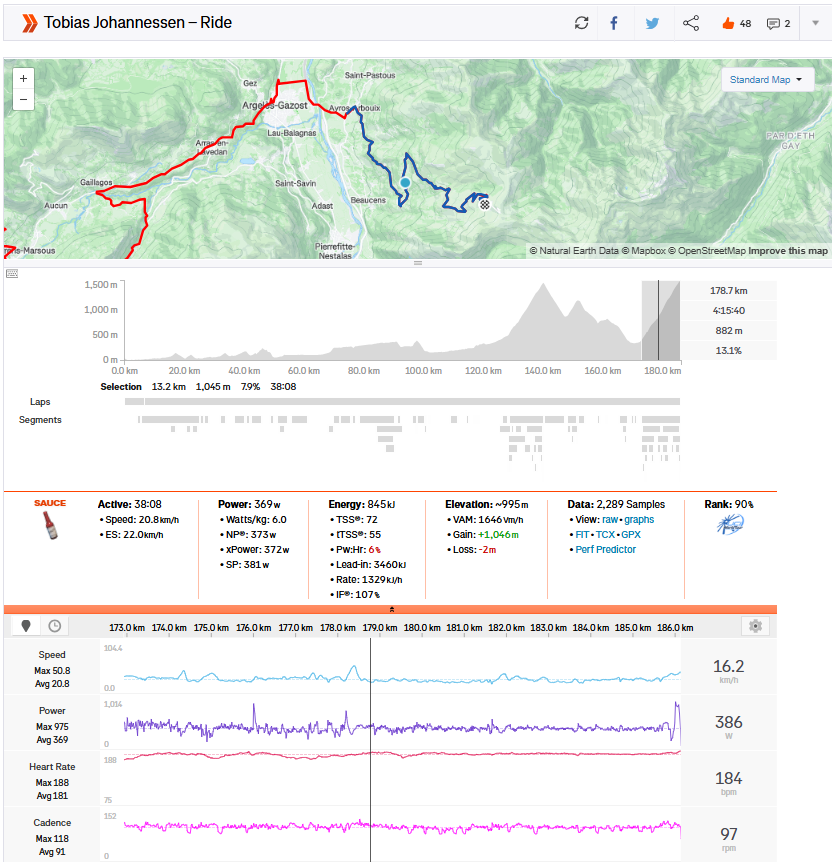Collapse the elevation profile panel handle
This screenshot has height=862, width=832.
coord(417,262)
